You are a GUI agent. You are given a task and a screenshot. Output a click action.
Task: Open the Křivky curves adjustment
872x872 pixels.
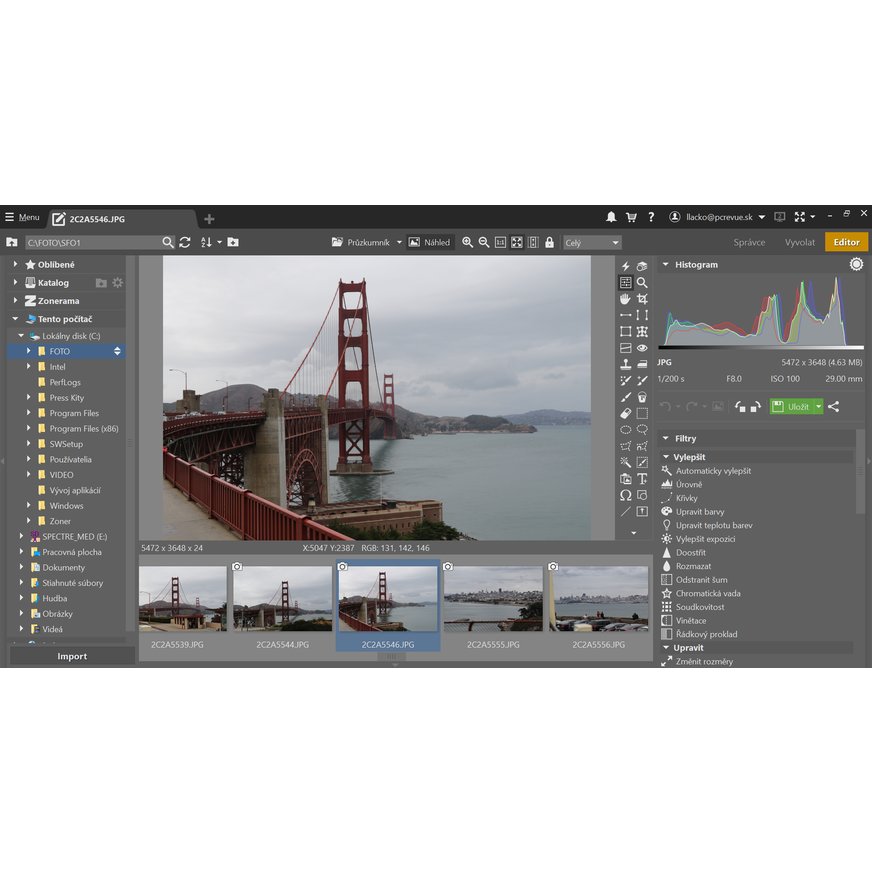pyautogui.click(x=686, y=498)
